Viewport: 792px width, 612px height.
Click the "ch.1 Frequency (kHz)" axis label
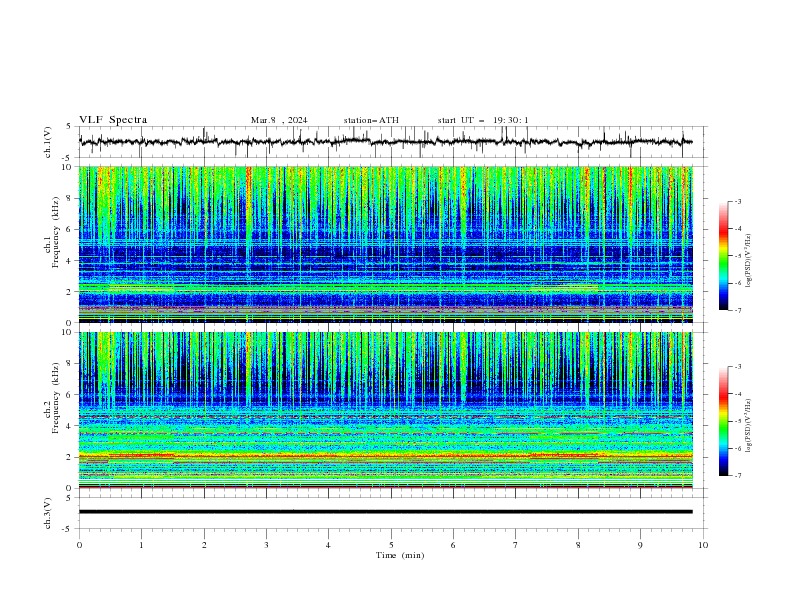click(x=52, y=244)
